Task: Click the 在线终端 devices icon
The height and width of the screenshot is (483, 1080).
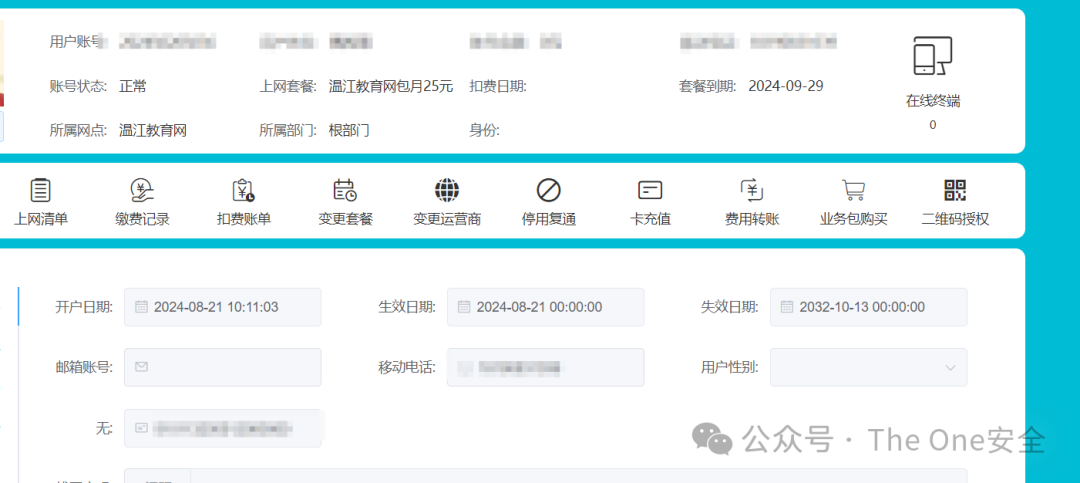Action: point(933,56)
